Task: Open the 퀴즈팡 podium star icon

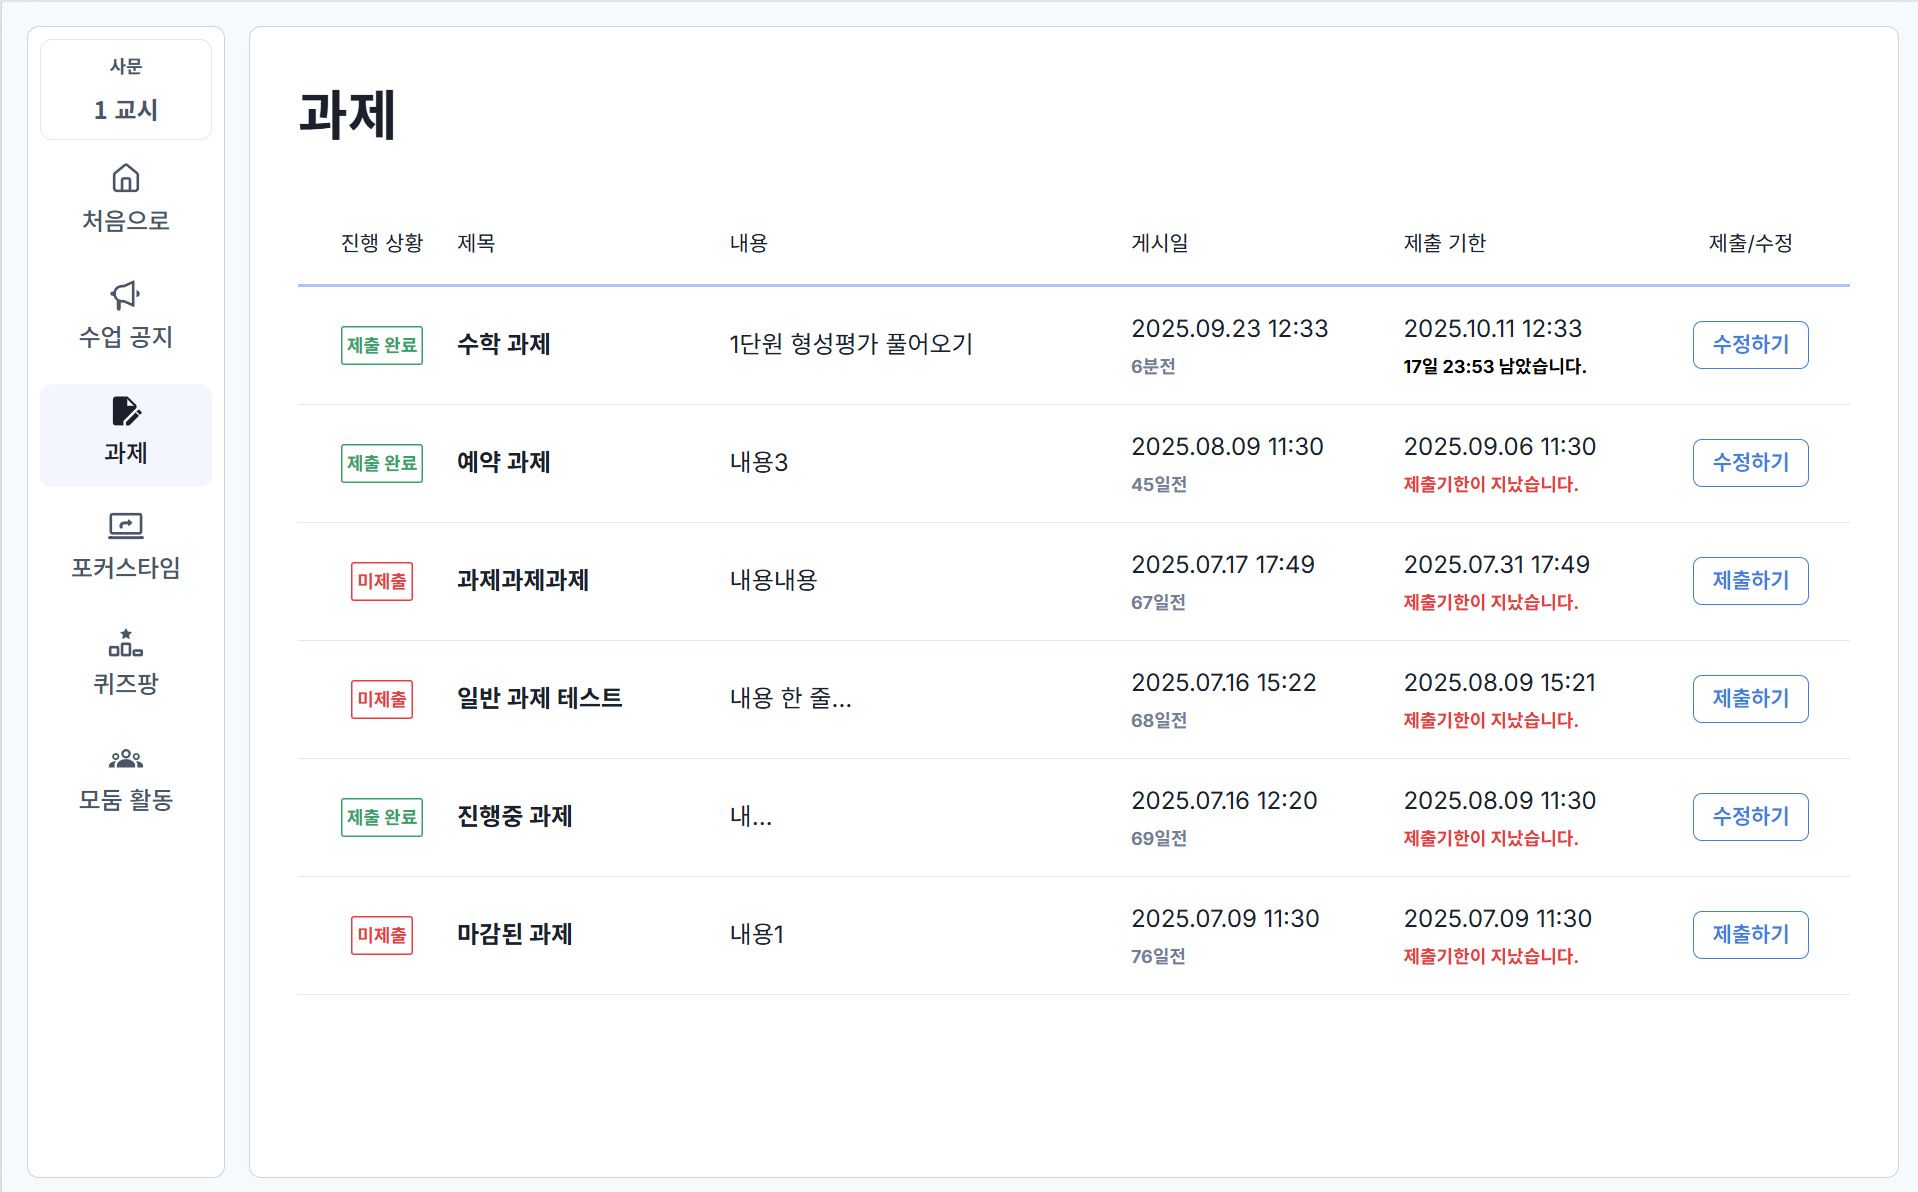Action: [x=125, y=642]
